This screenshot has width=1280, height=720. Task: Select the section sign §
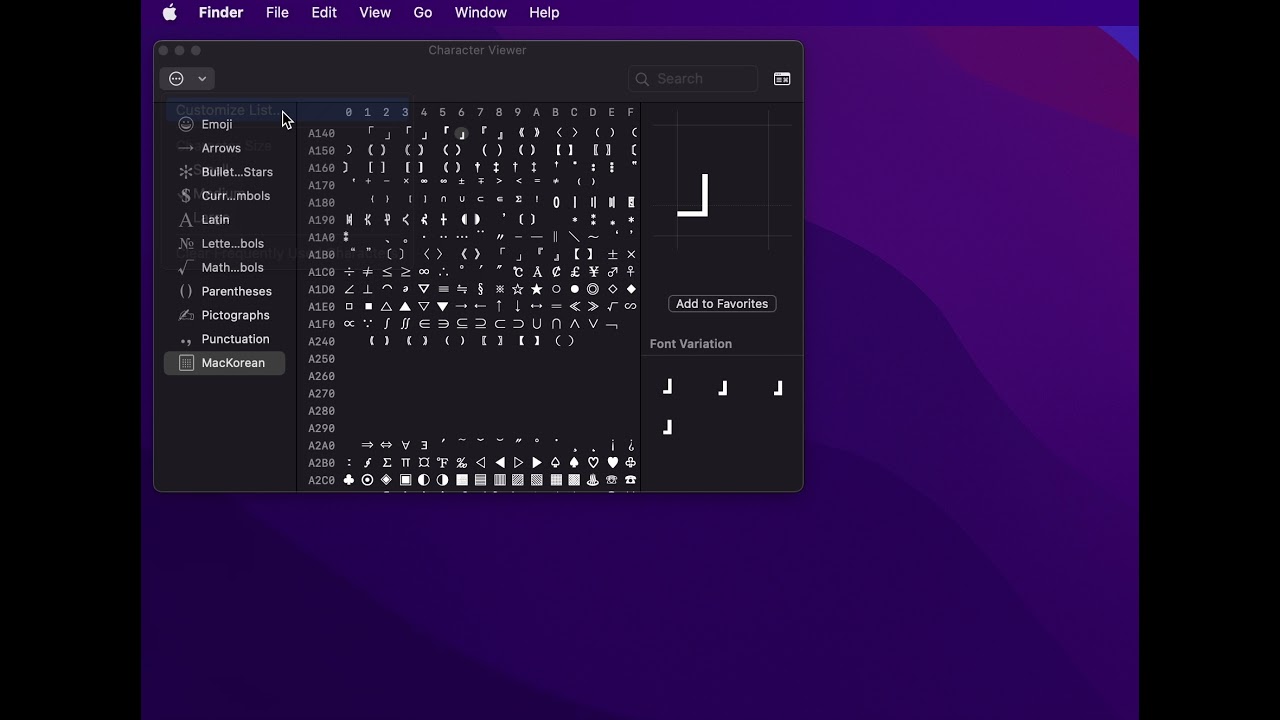click(x=481, y=289)
